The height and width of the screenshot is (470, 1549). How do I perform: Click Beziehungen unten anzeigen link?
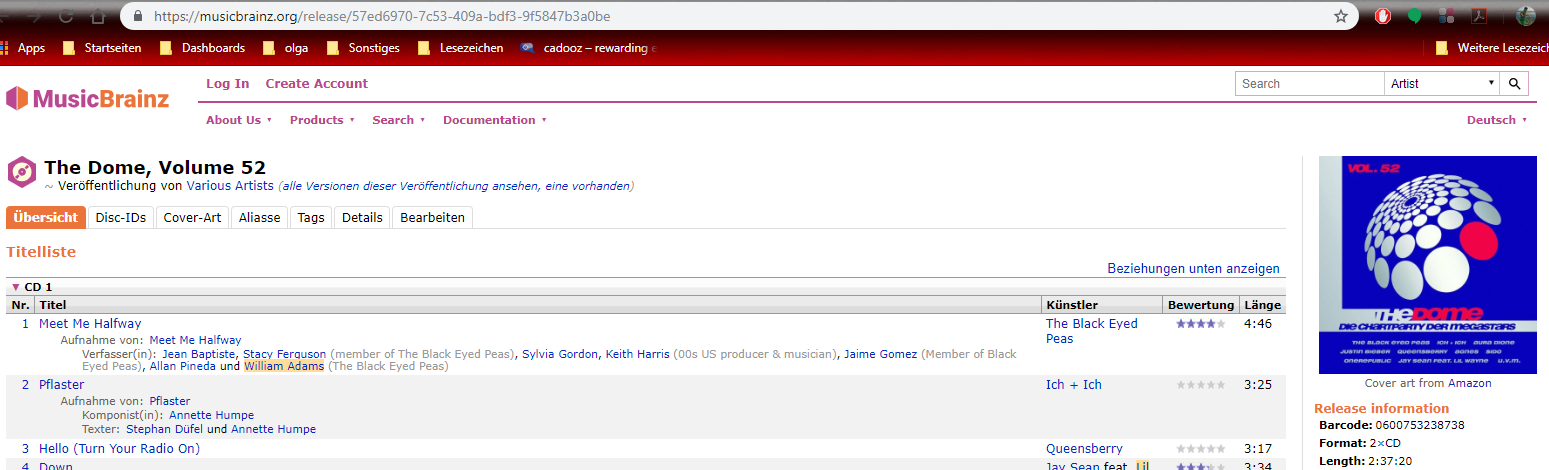tap(1193, 269)
